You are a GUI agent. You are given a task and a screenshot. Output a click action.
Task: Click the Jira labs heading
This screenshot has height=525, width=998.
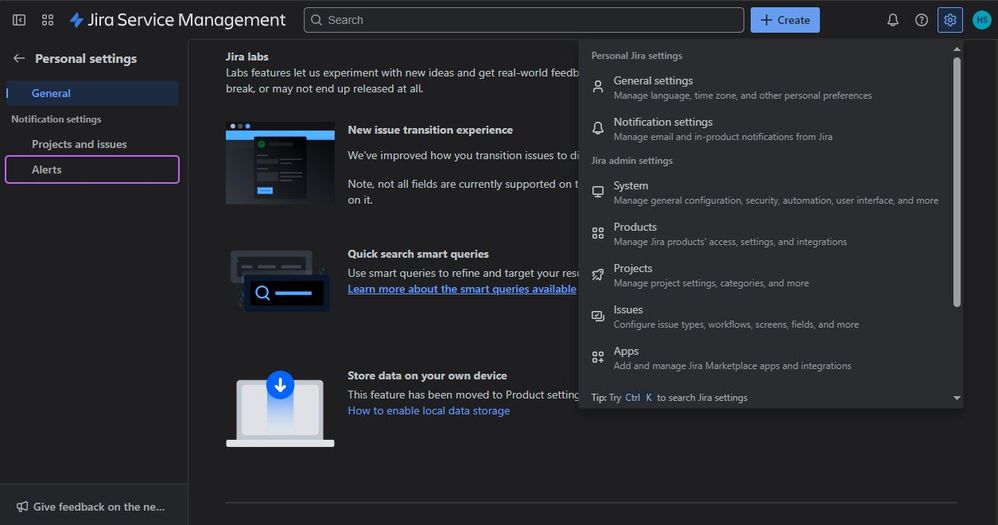[x=247, y=57]
